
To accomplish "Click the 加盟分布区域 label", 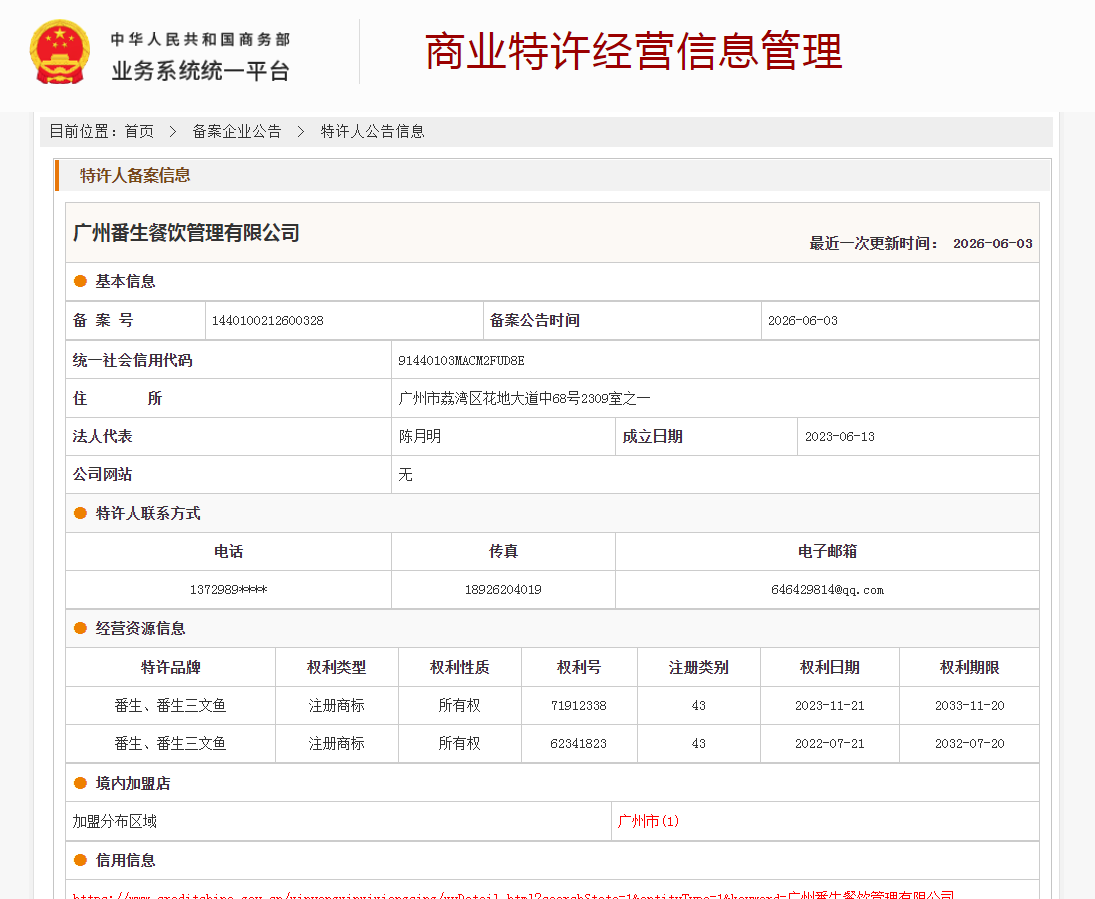I will 115,821.
